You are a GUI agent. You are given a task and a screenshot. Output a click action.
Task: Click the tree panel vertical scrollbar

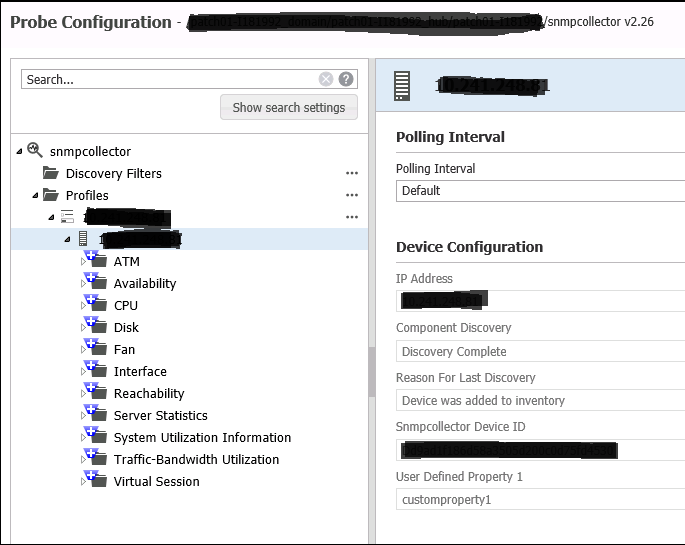pos(370,370)
